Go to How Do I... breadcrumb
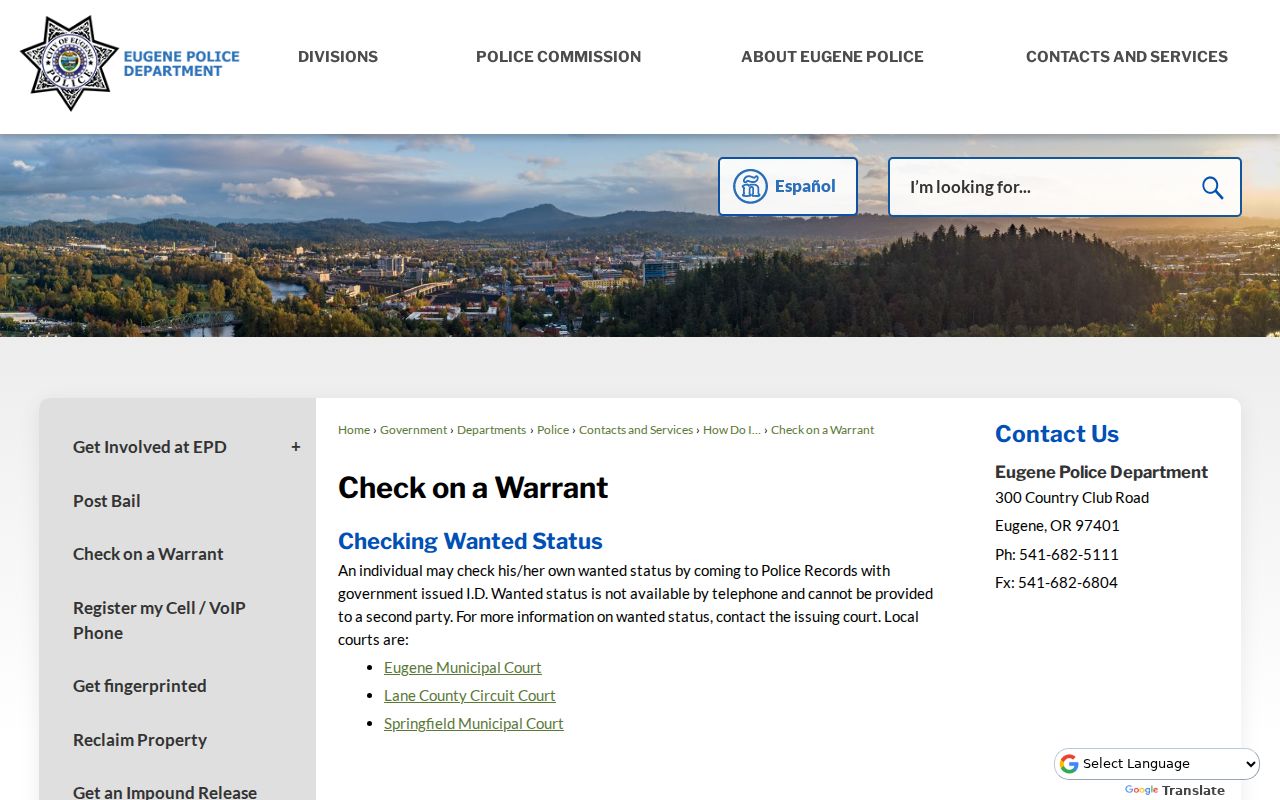Viewport: 1280px width, 800px height. click(732, 430)
